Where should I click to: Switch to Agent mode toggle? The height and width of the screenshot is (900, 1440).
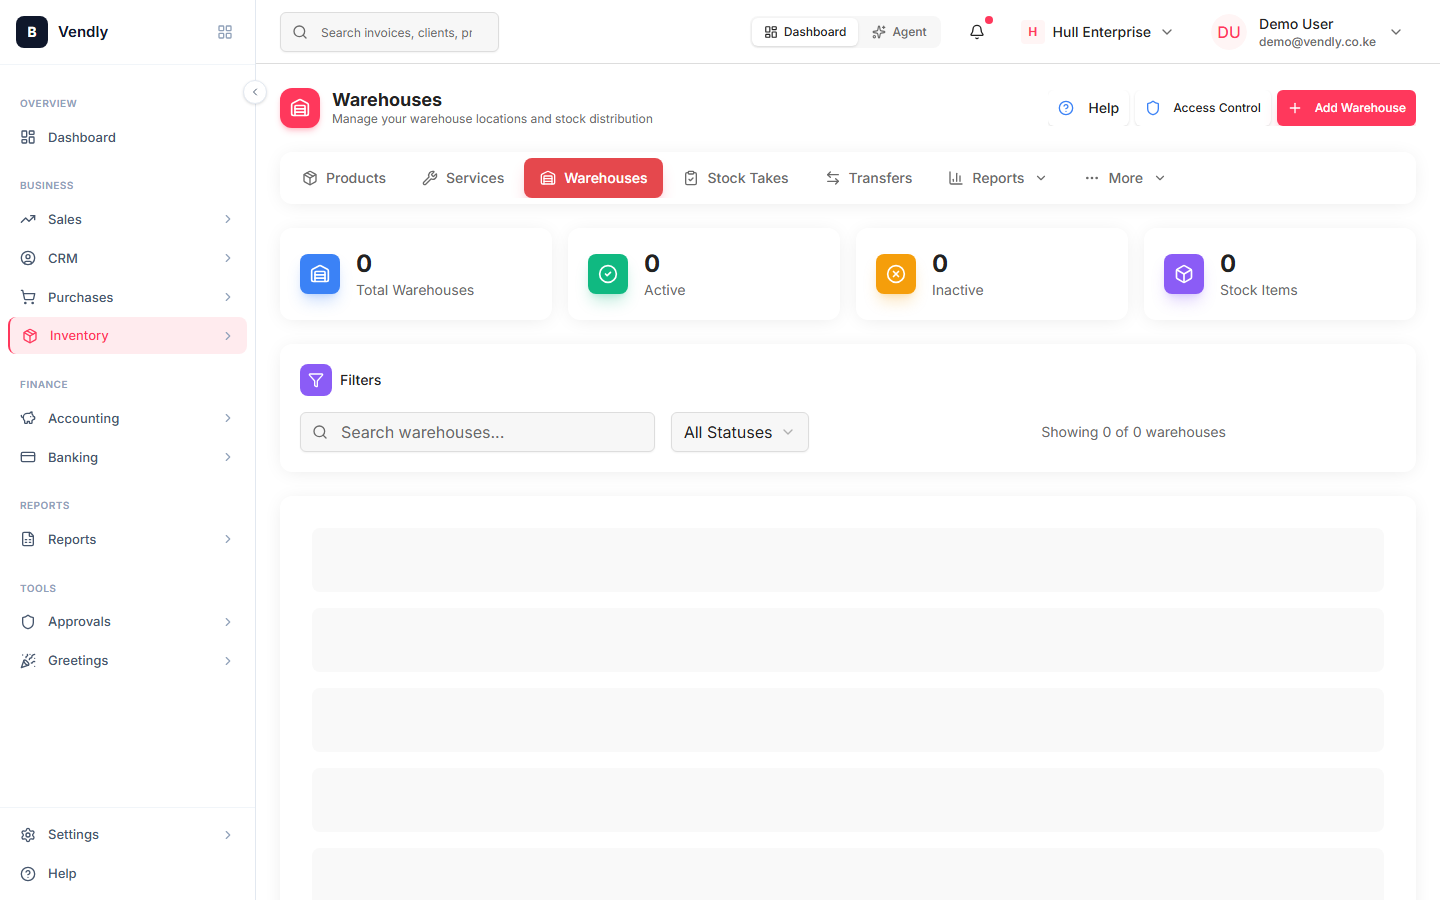click(x=899, y=32)
